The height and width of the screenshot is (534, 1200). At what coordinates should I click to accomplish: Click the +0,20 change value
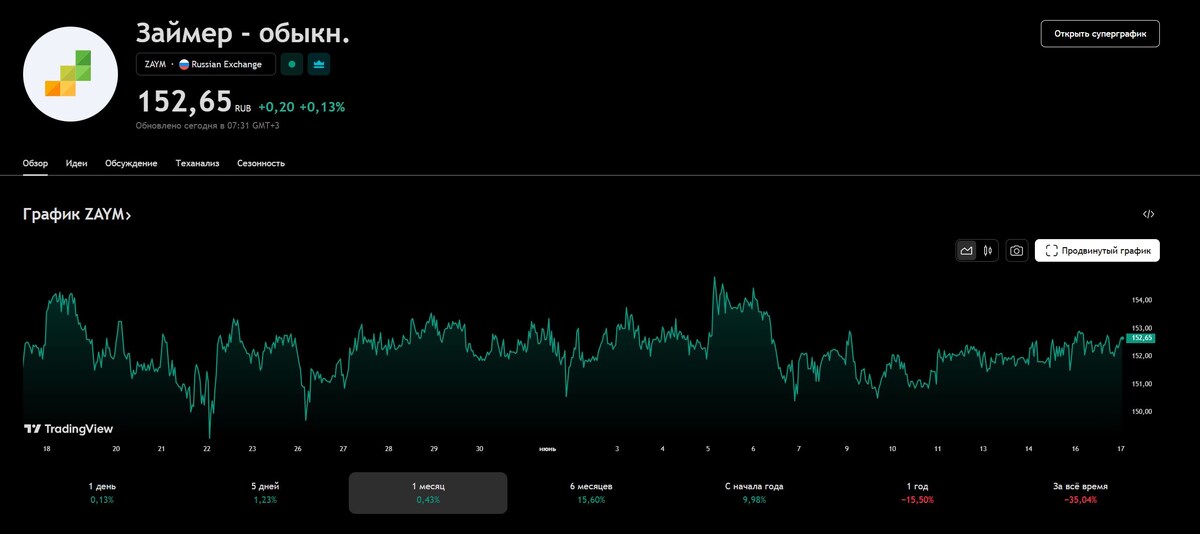click(276, 107)
